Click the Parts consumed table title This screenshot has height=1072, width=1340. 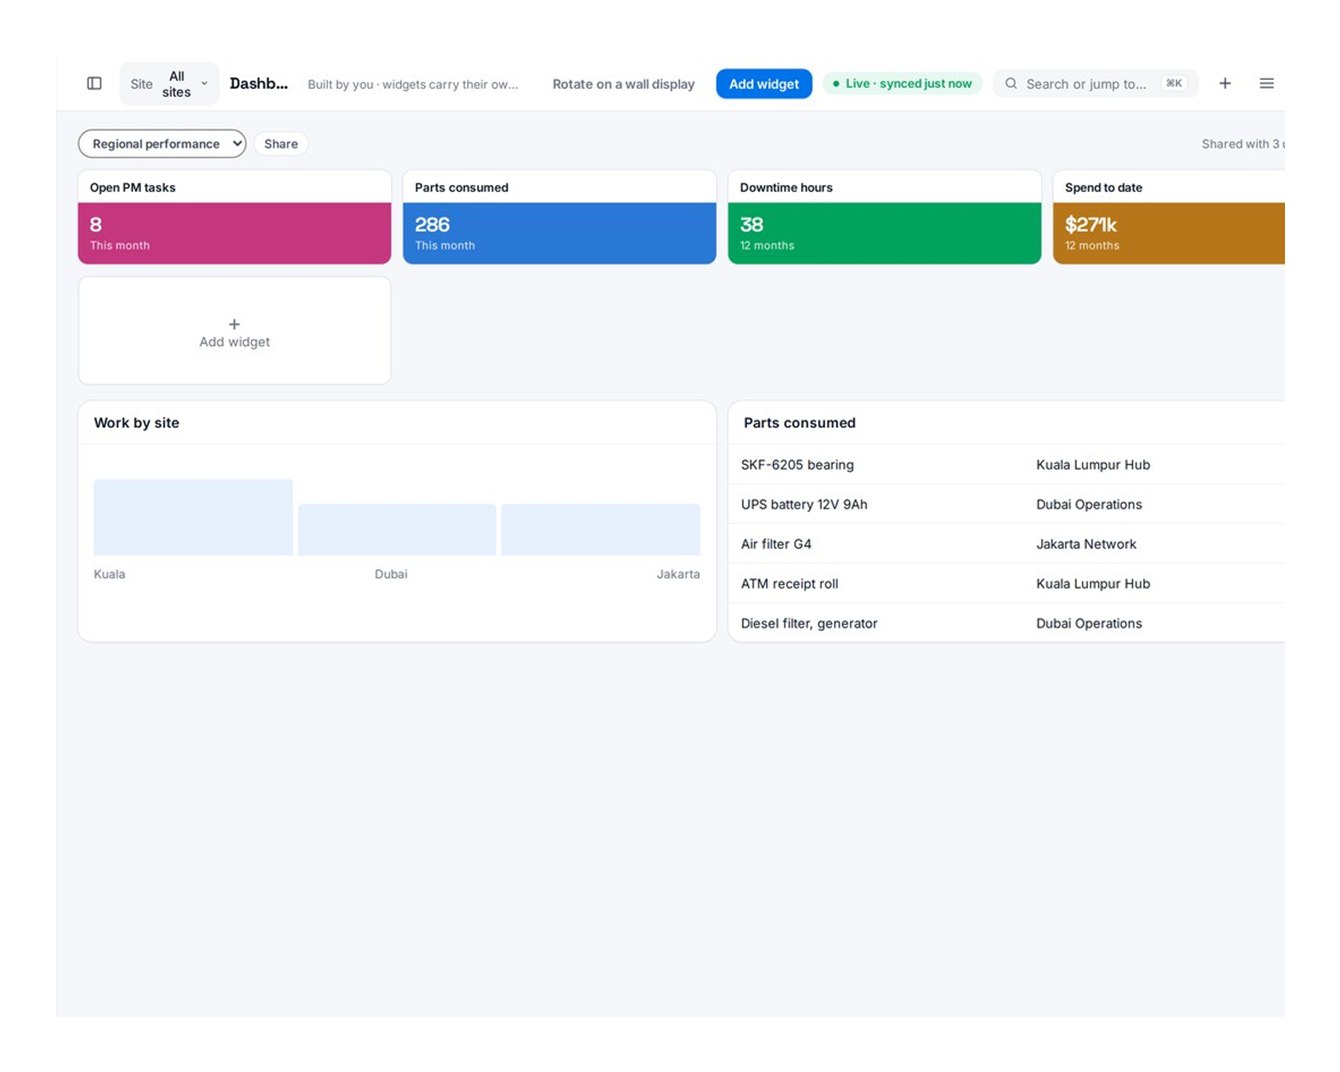pos(800,423)
